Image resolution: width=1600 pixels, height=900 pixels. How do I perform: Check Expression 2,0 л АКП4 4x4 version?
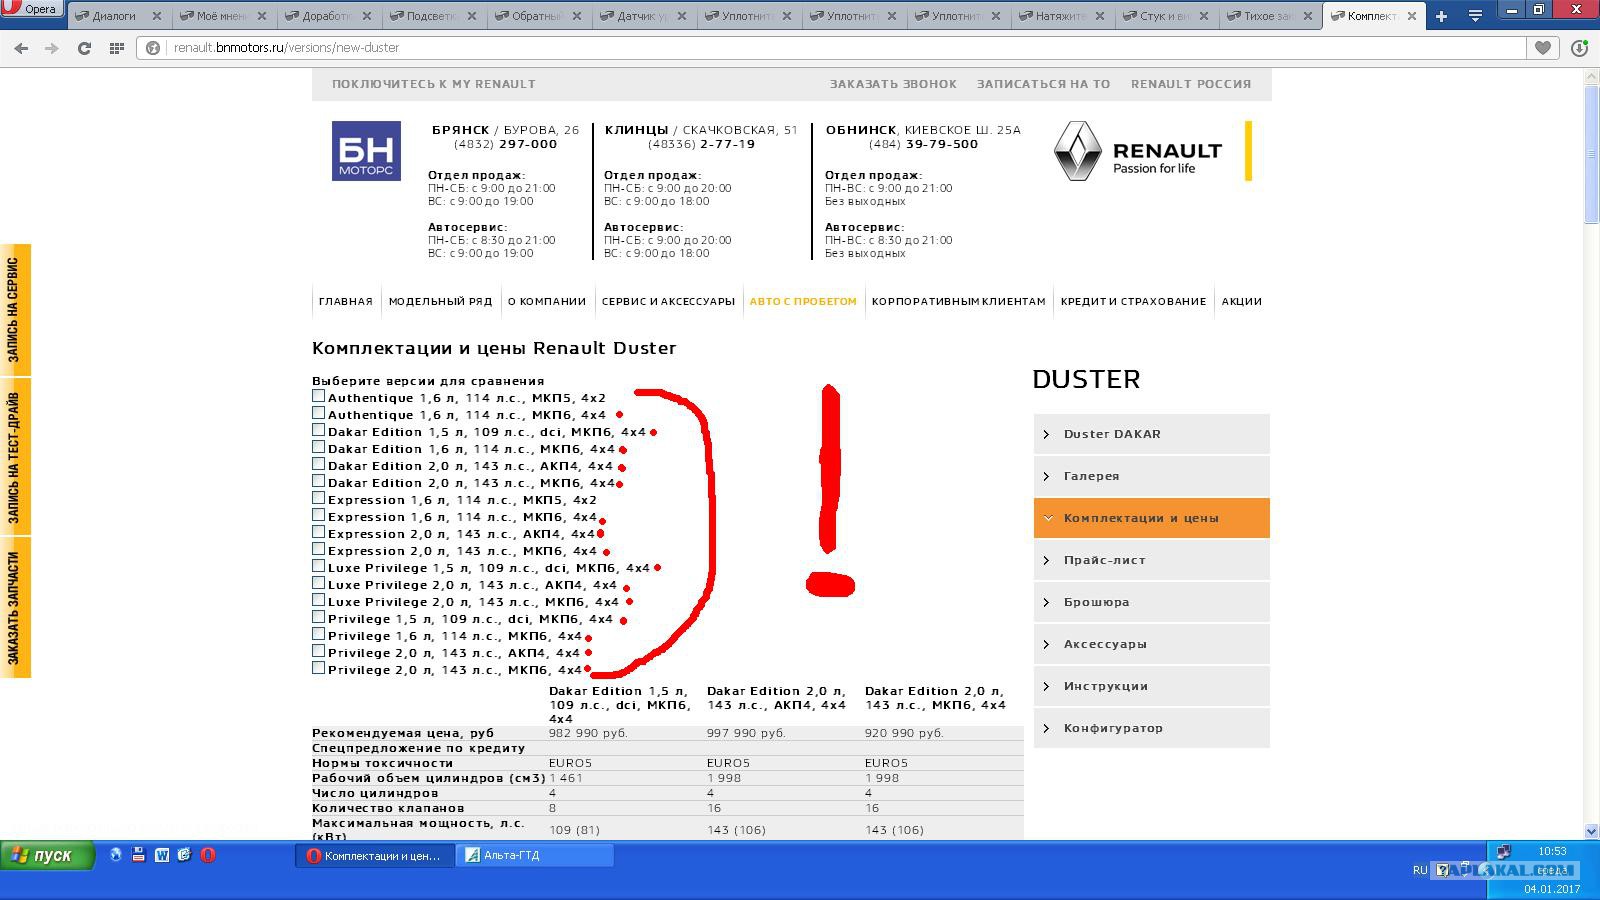tap(318, 532)
